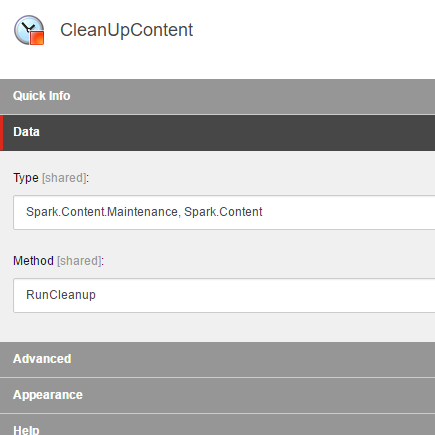Expand the Quick Info section

217,96
